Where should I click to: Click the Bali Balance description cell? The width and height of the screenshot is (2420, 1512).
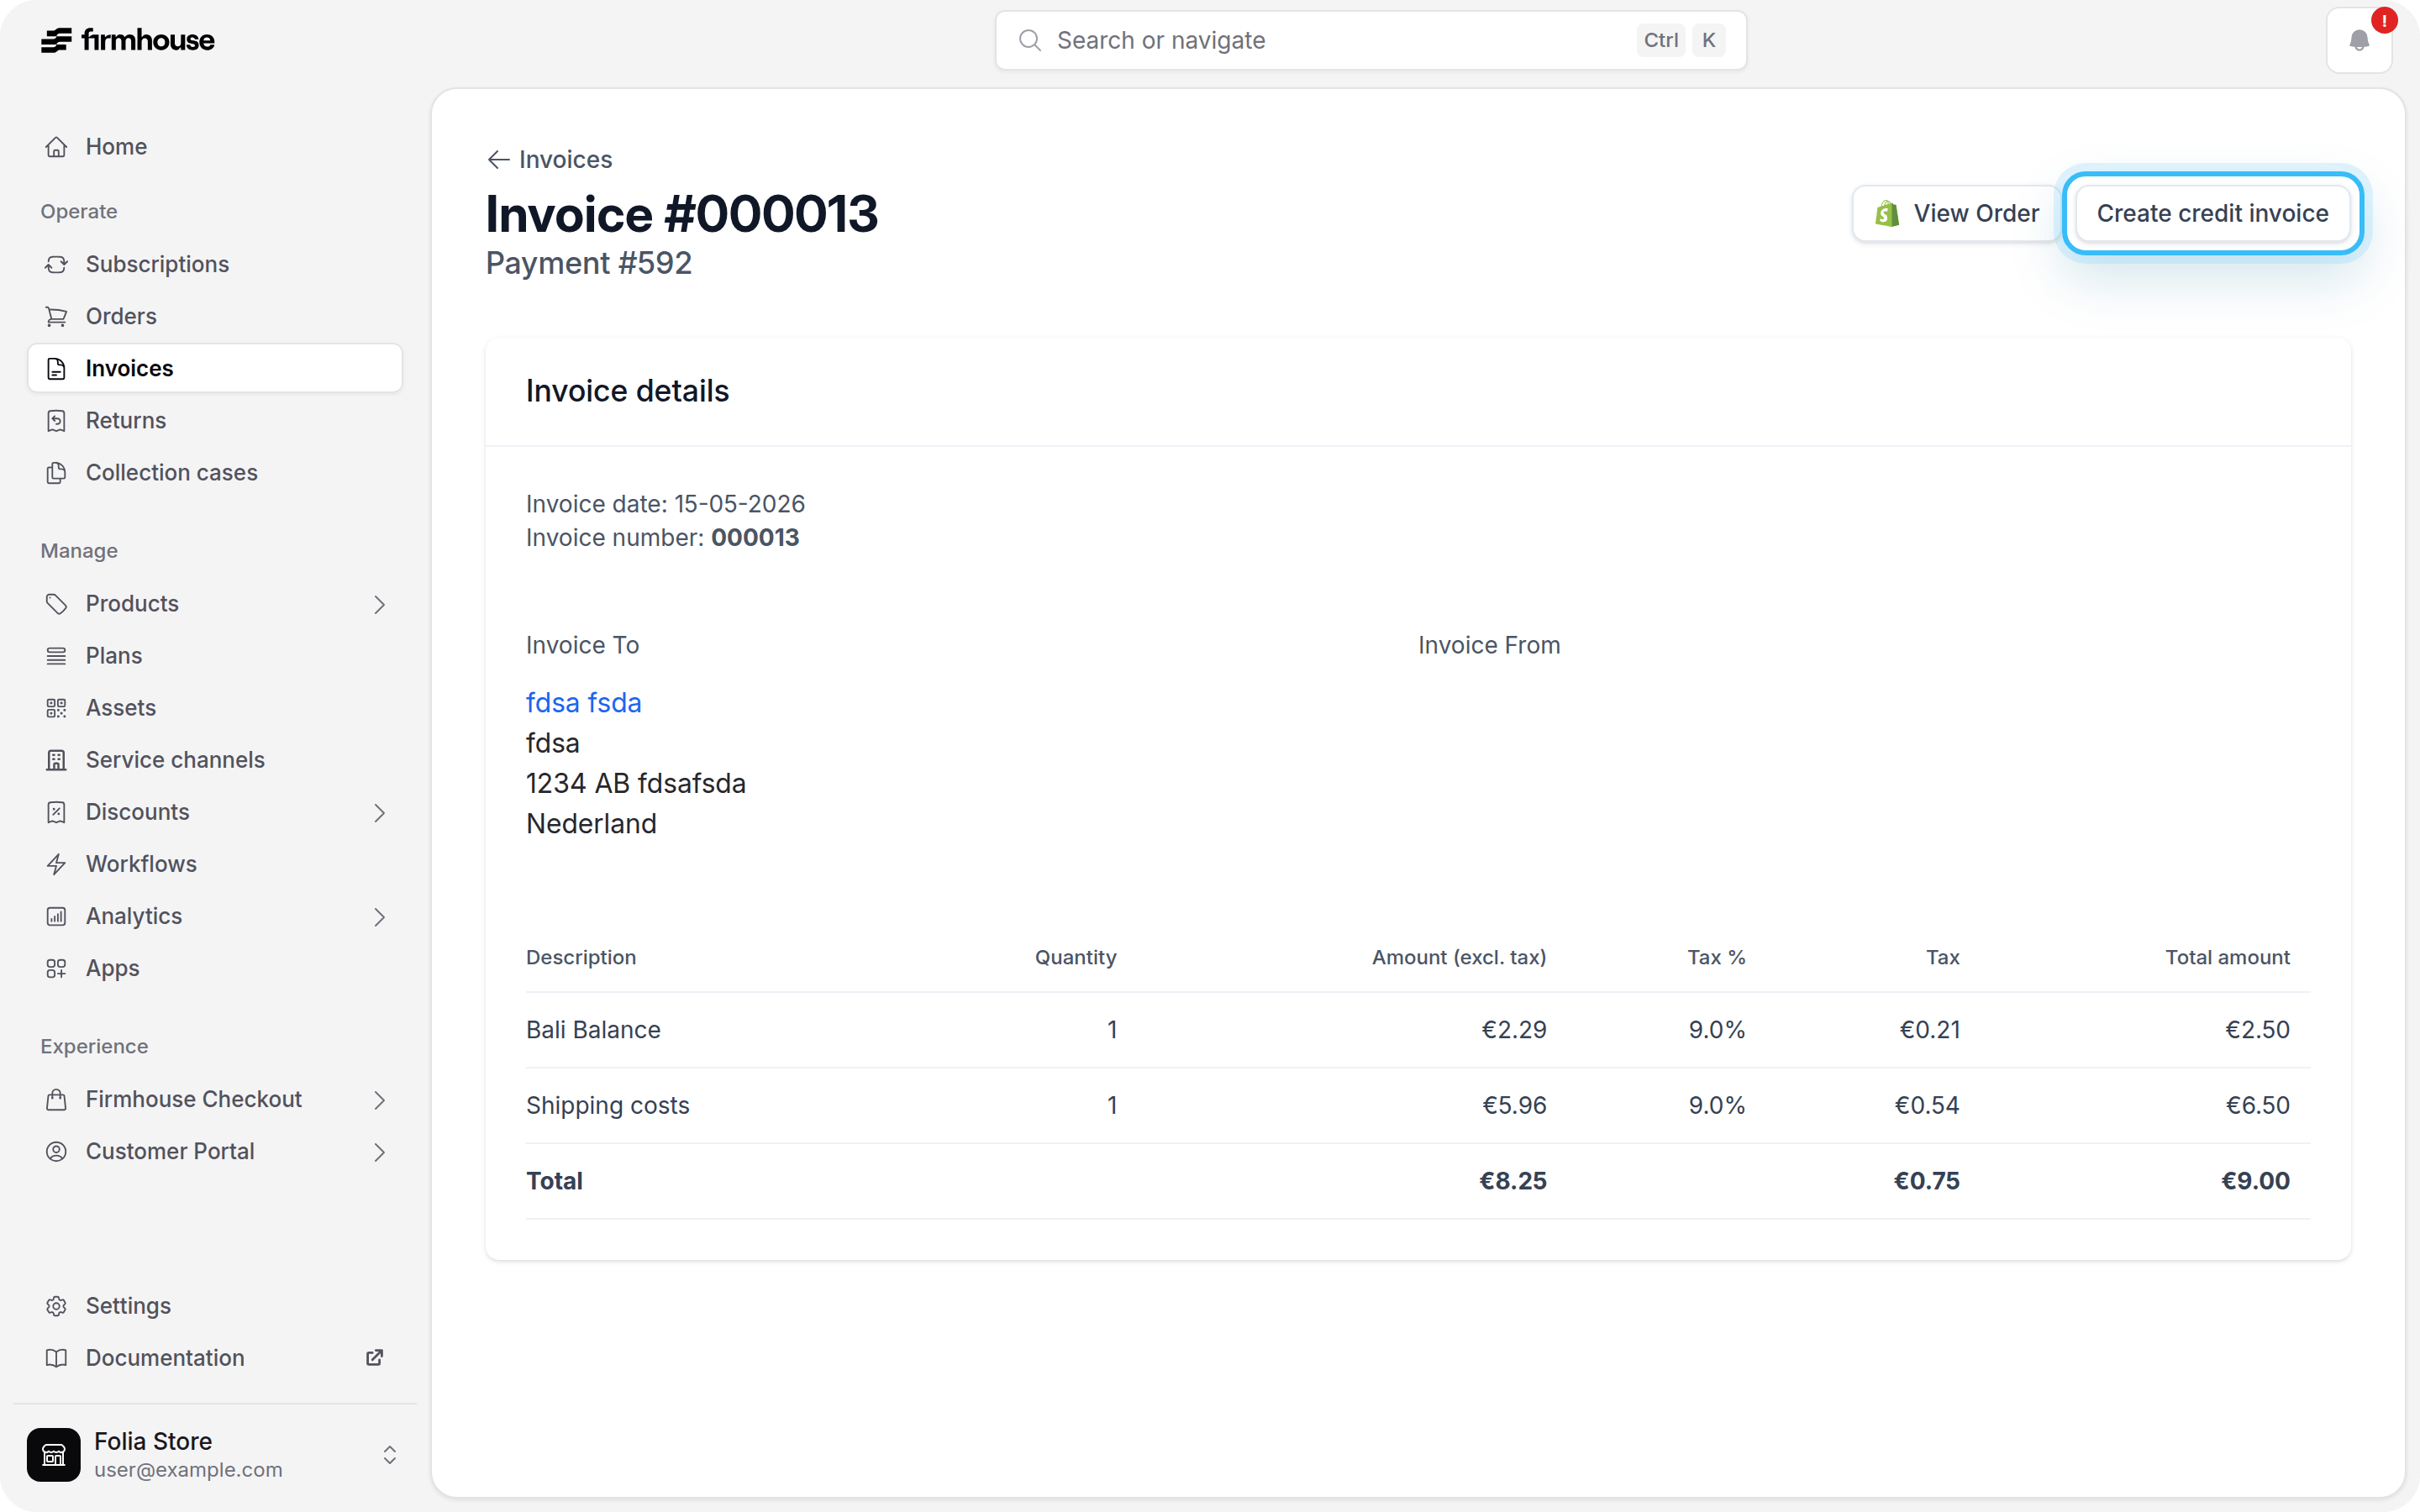(593, 1030)
